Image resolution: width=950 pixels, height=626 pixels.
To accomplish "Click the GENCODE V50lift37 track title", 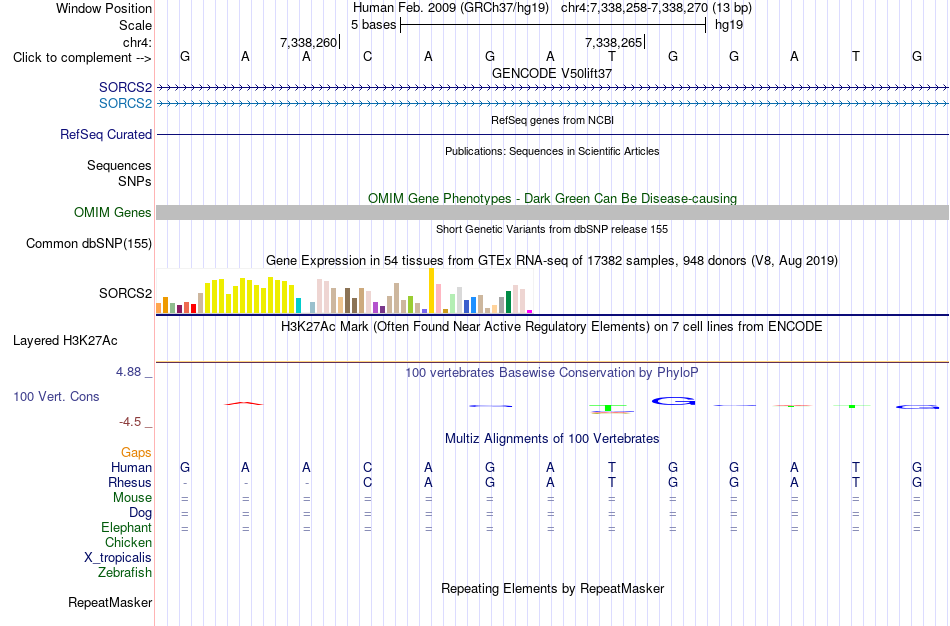I will coord(552,73).
